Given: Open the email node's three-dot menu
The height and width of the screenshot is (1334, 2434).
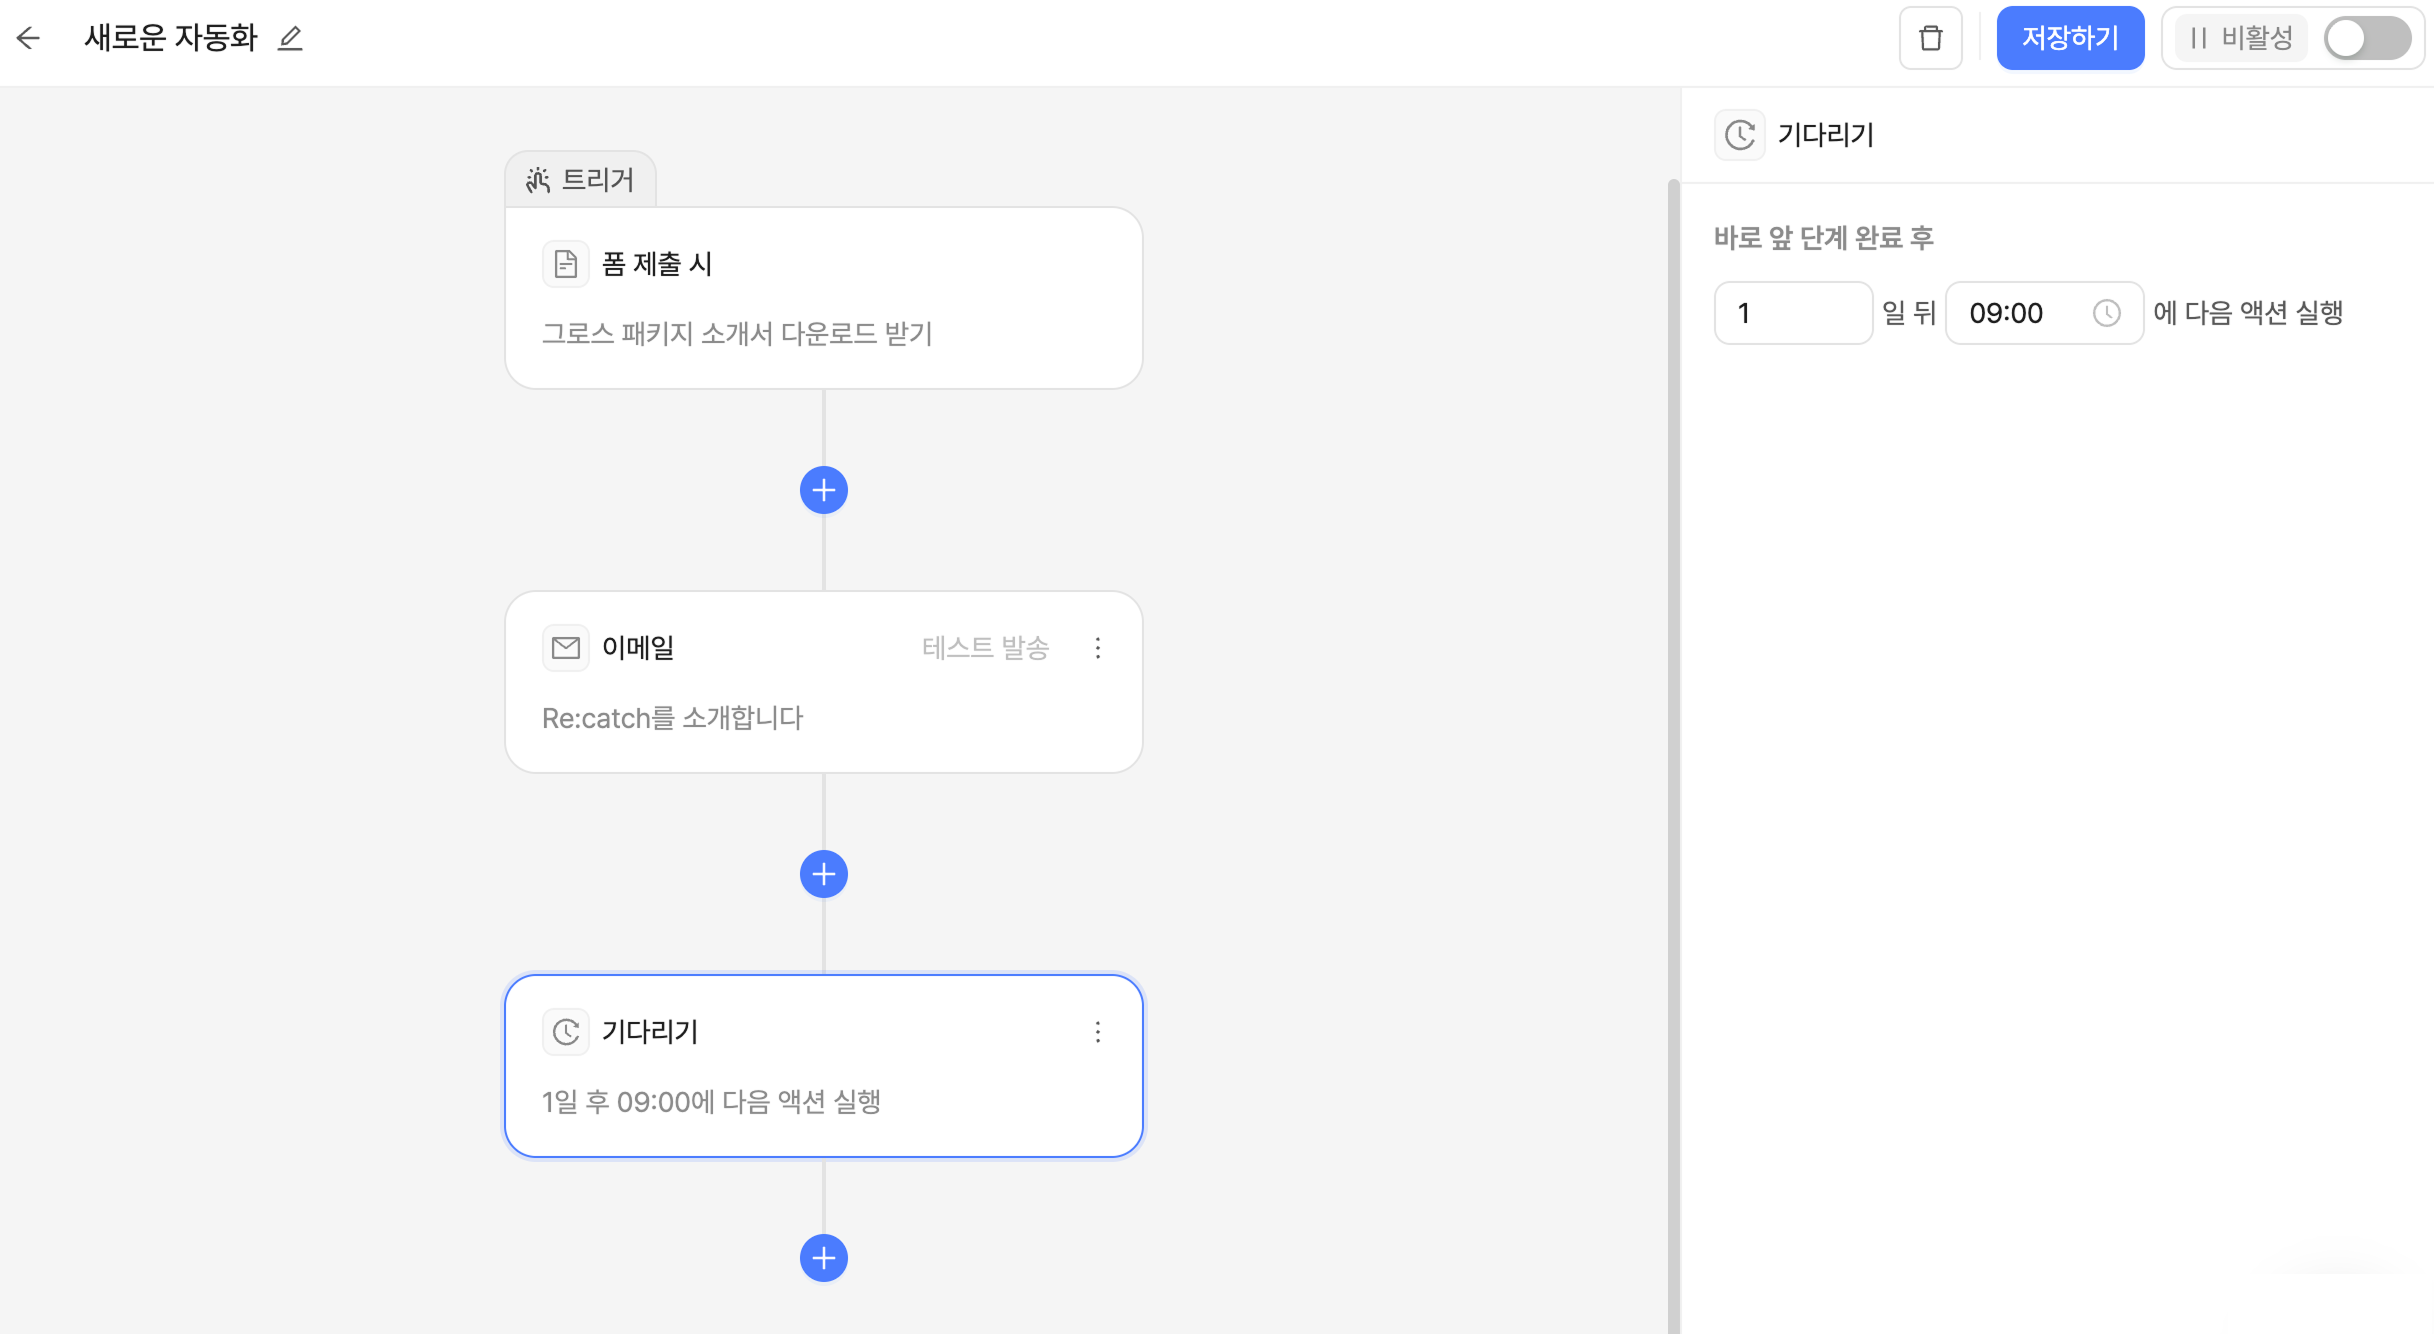Looking at the screenshot, I should (x=1098, y=648).
